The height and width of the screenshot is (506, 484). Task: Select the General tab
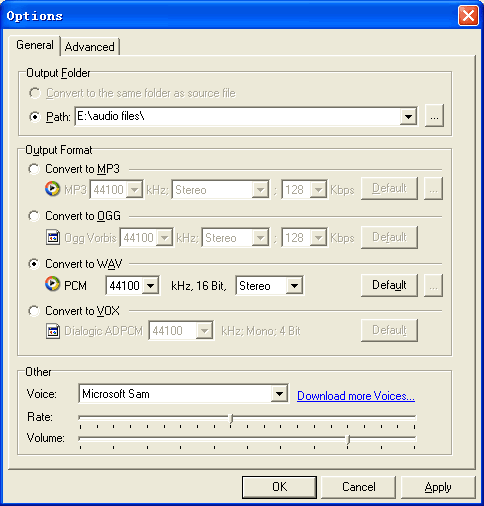click(35, 45)
